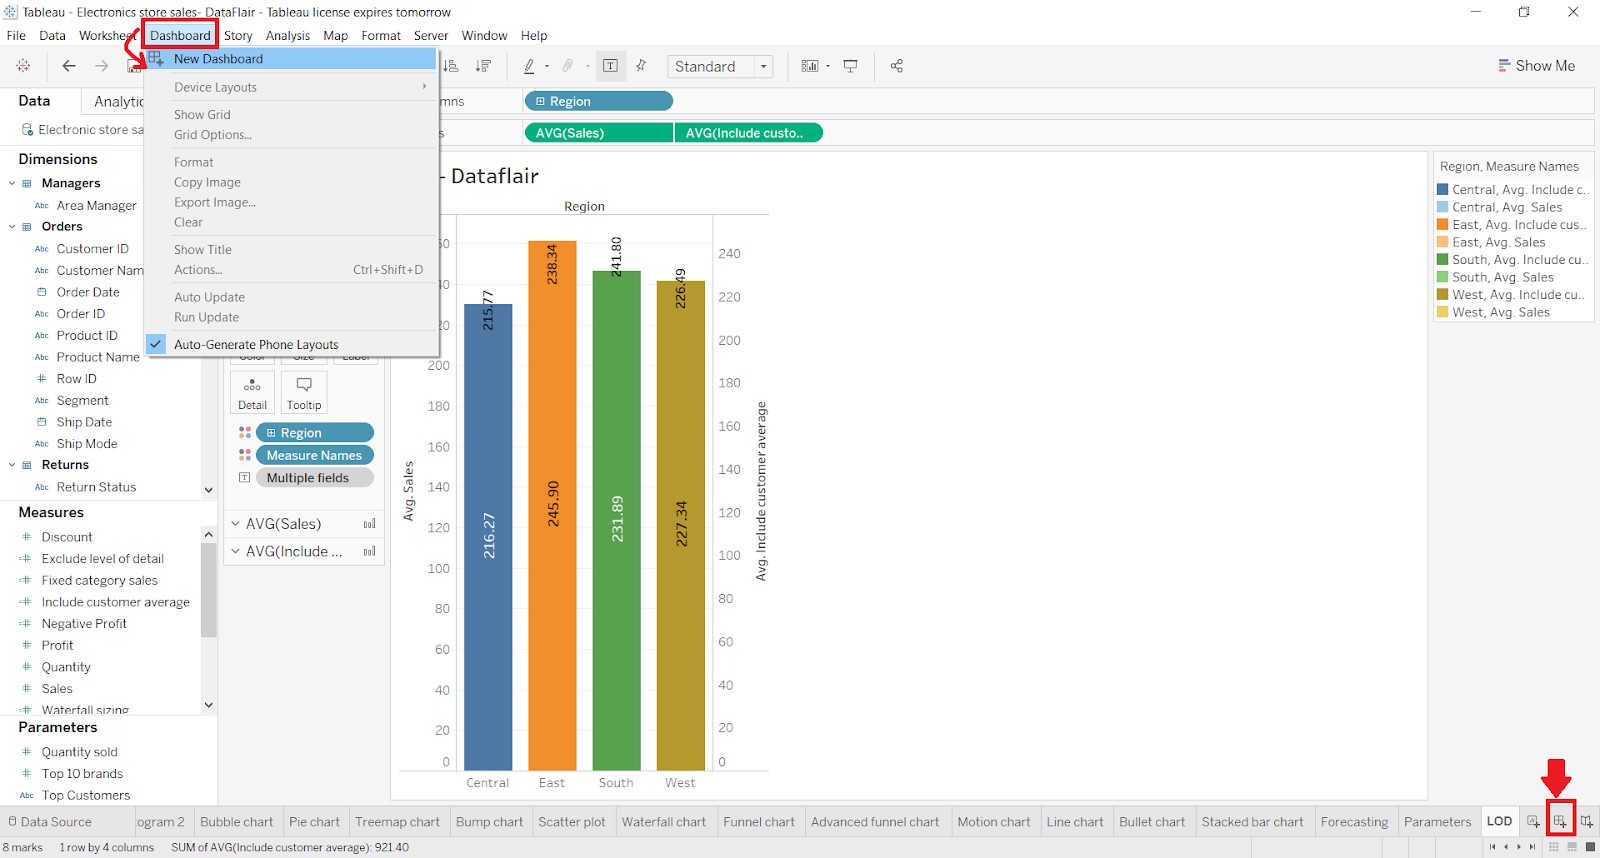Click the Presentation Mode icon
1600x858 pixels.
[x=850, y=66]
